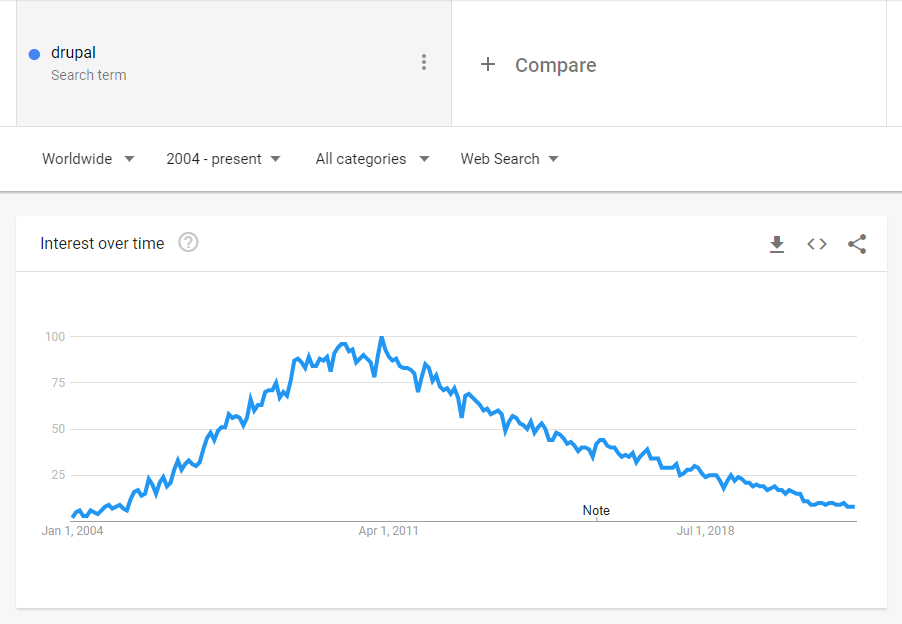Open the embed code icon

817,244
